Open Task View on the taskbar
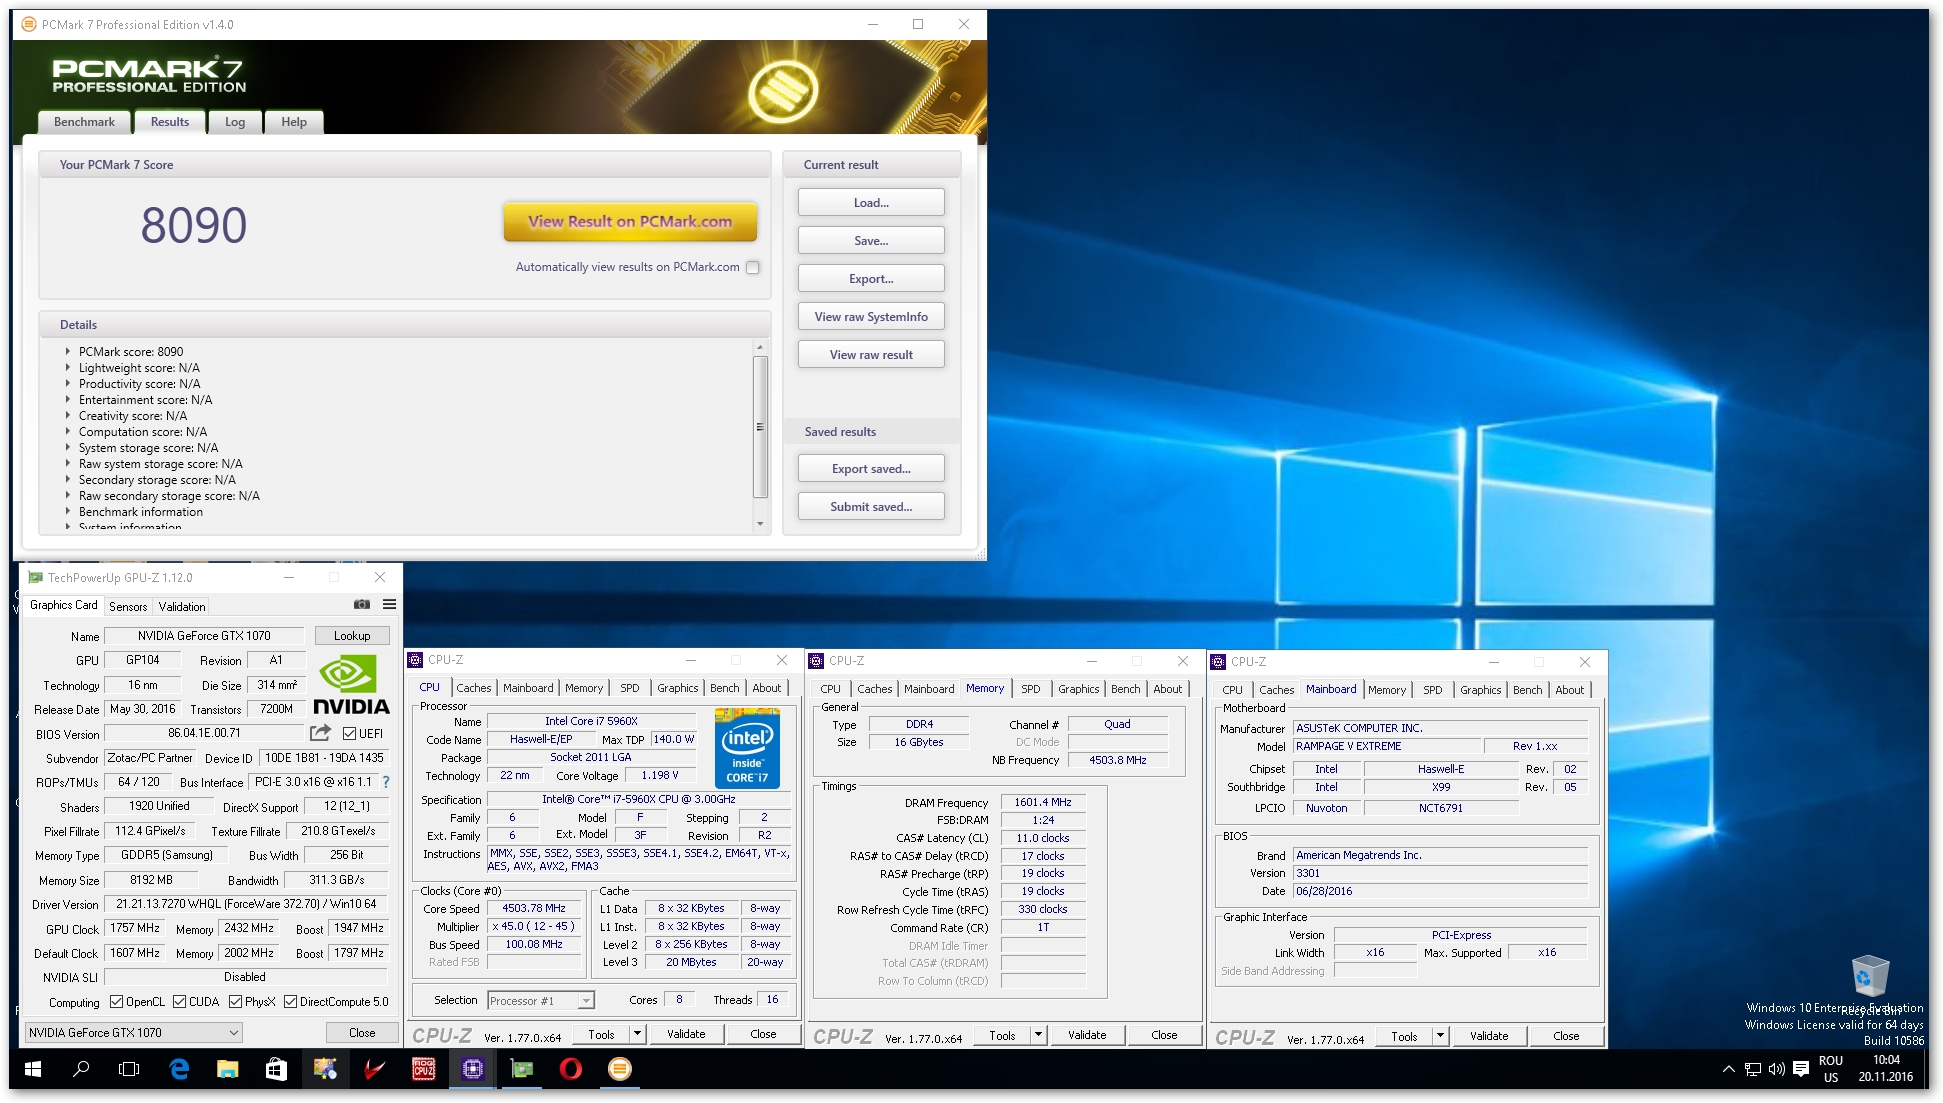Viewport: 1943px width, 1103px height. tap(129, 1069)
